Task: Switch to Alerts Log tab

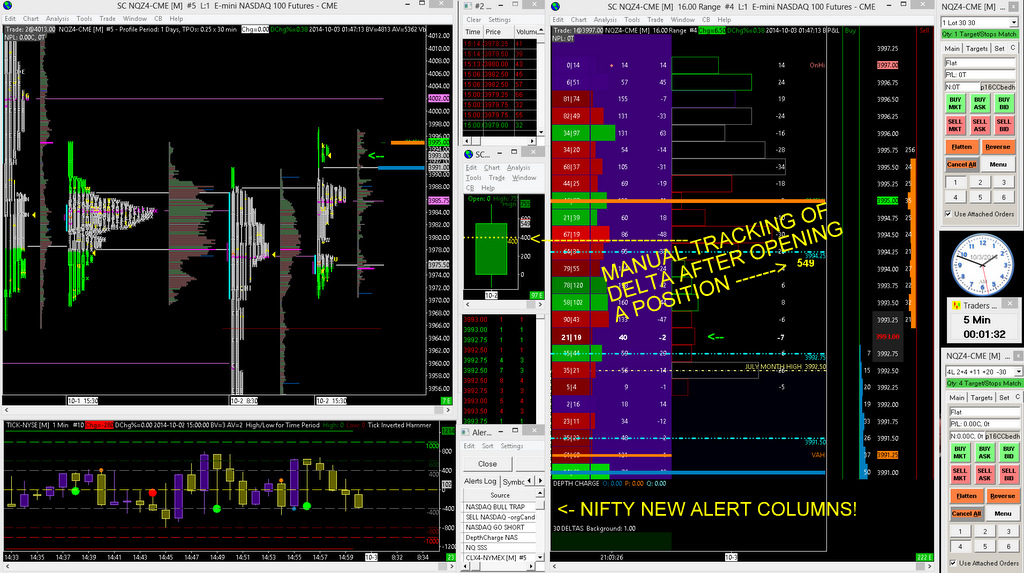Action: [x=480, y=482]
